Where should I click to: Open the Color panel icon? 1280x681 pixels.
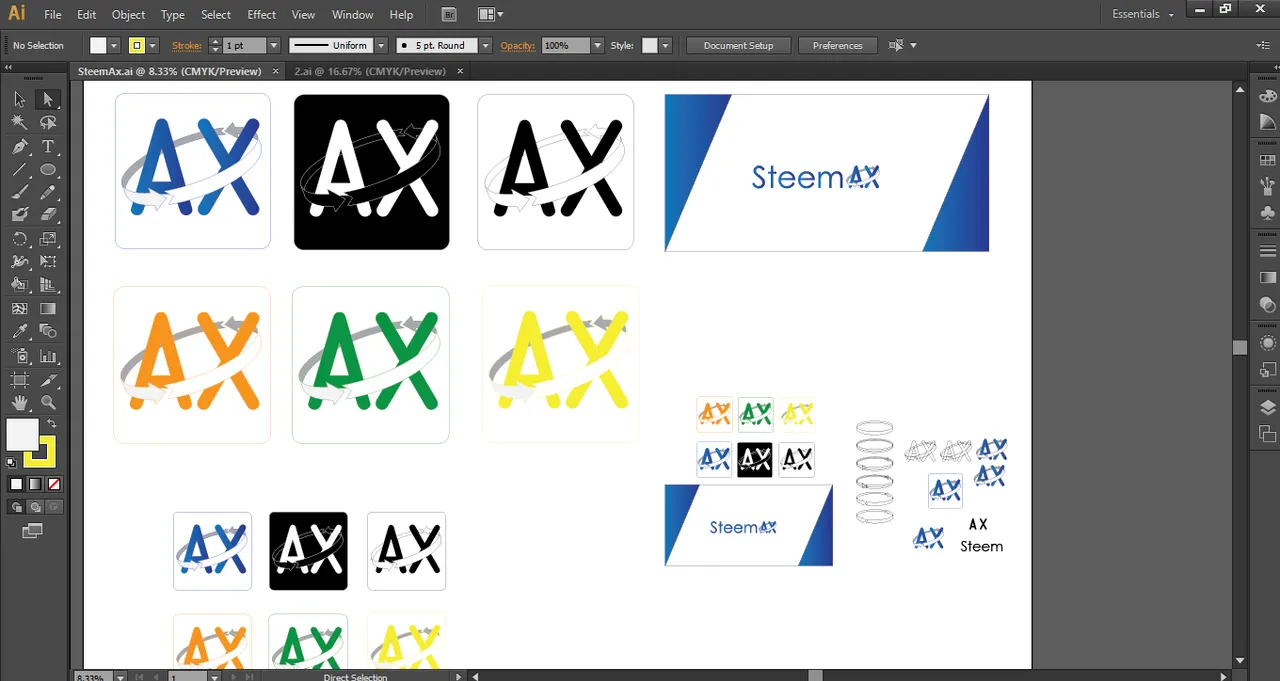tap(1268, 97)
